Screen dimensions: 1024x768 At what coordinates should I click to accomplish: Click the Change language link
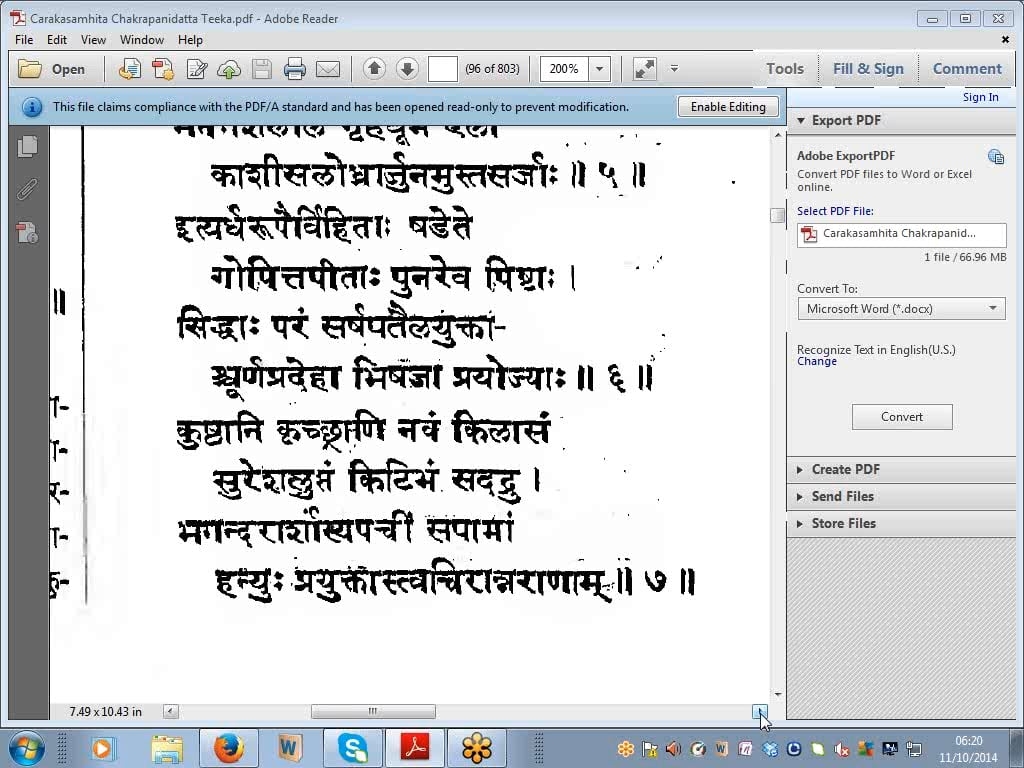tap(817, 362)
